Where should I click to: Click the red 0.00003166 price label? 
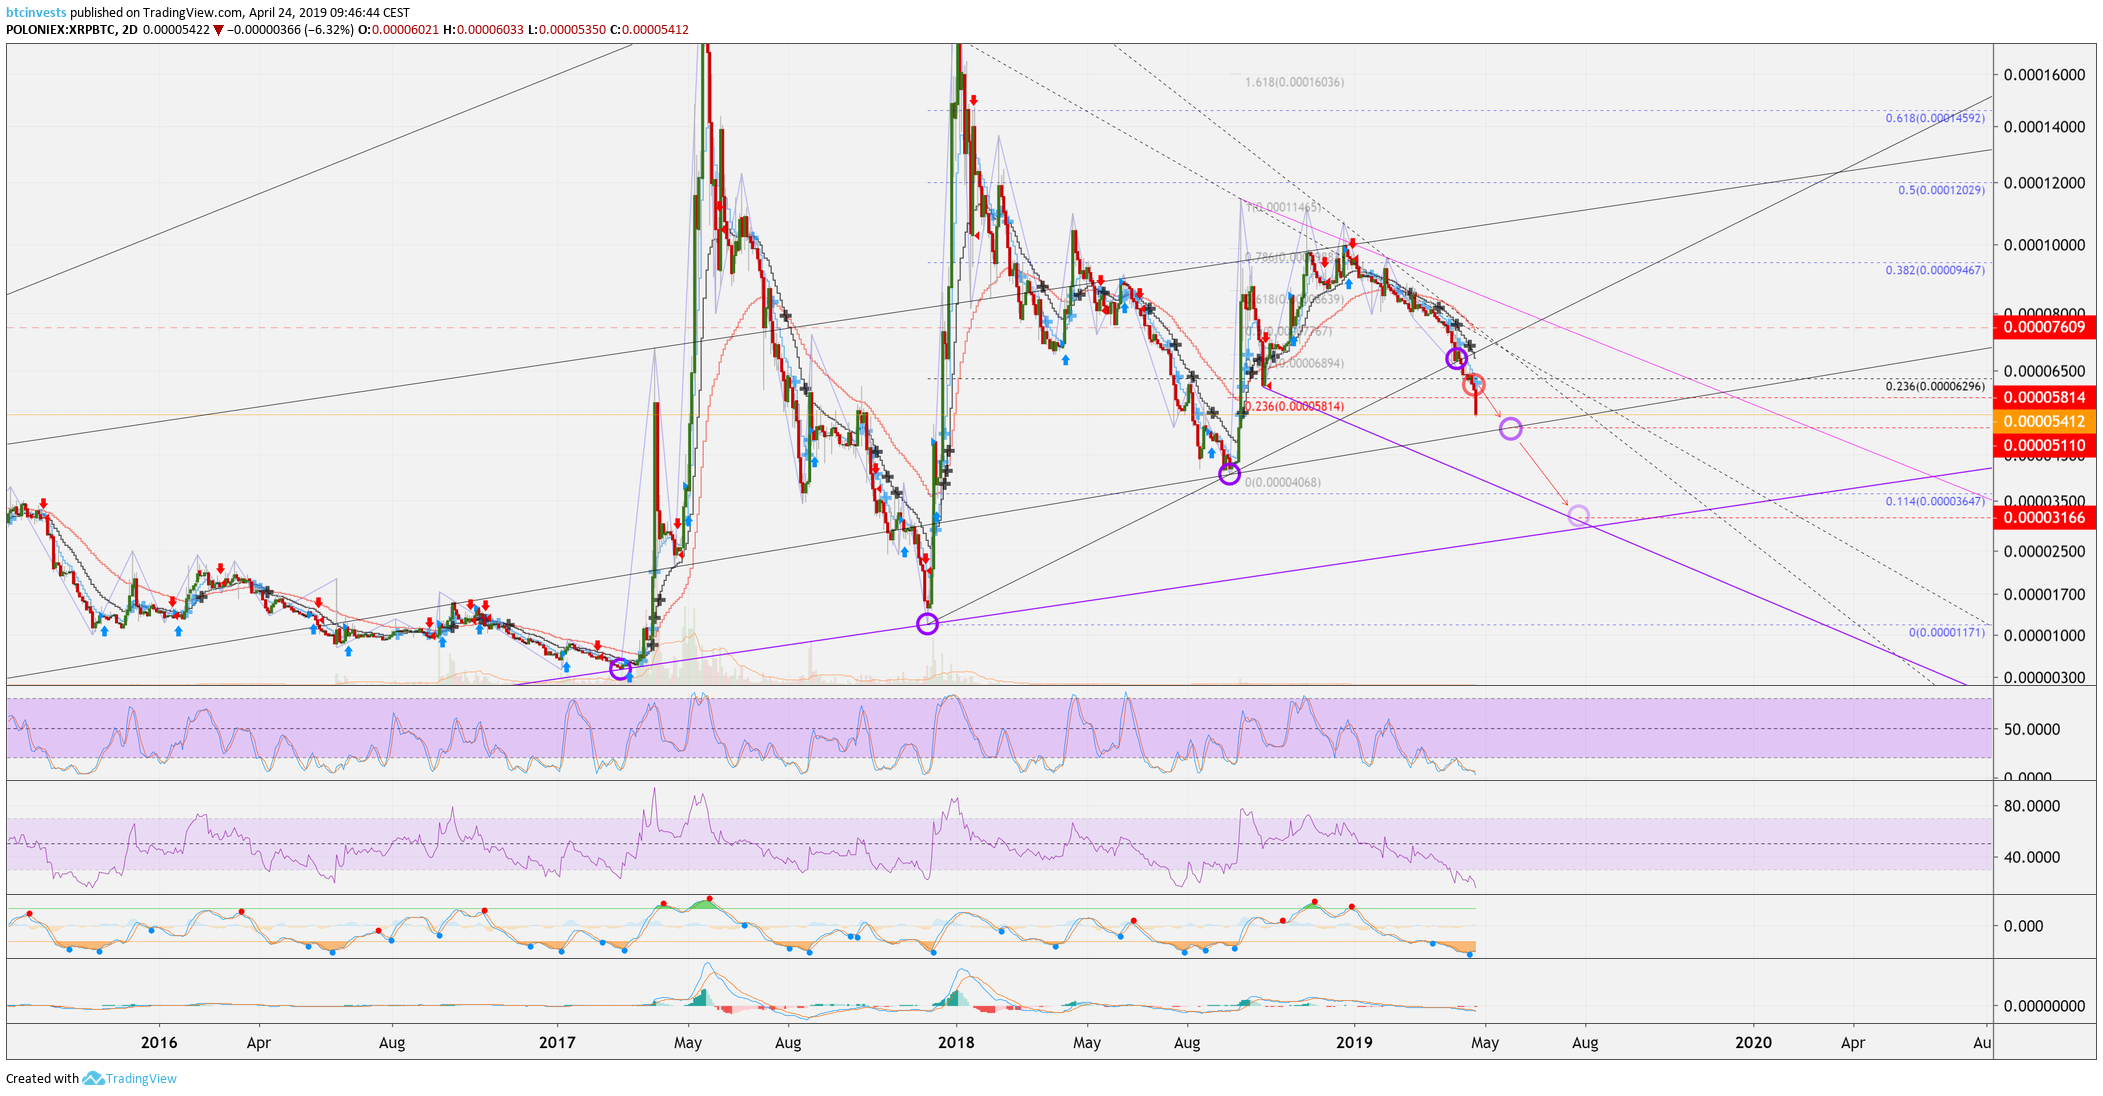[x=2044, y=517]
